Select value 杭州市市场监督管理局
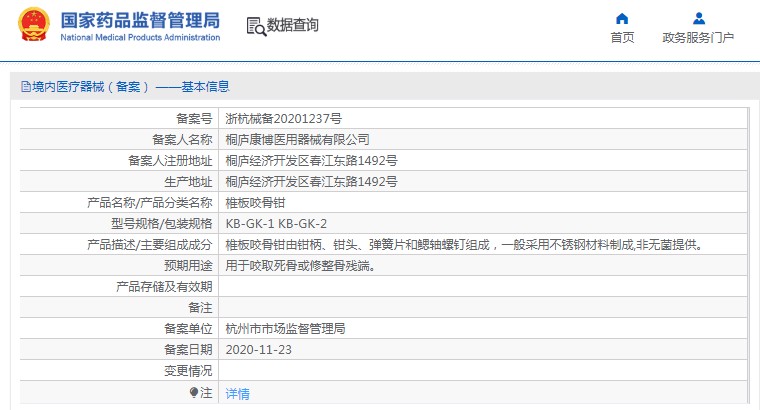 click(285, 329)
